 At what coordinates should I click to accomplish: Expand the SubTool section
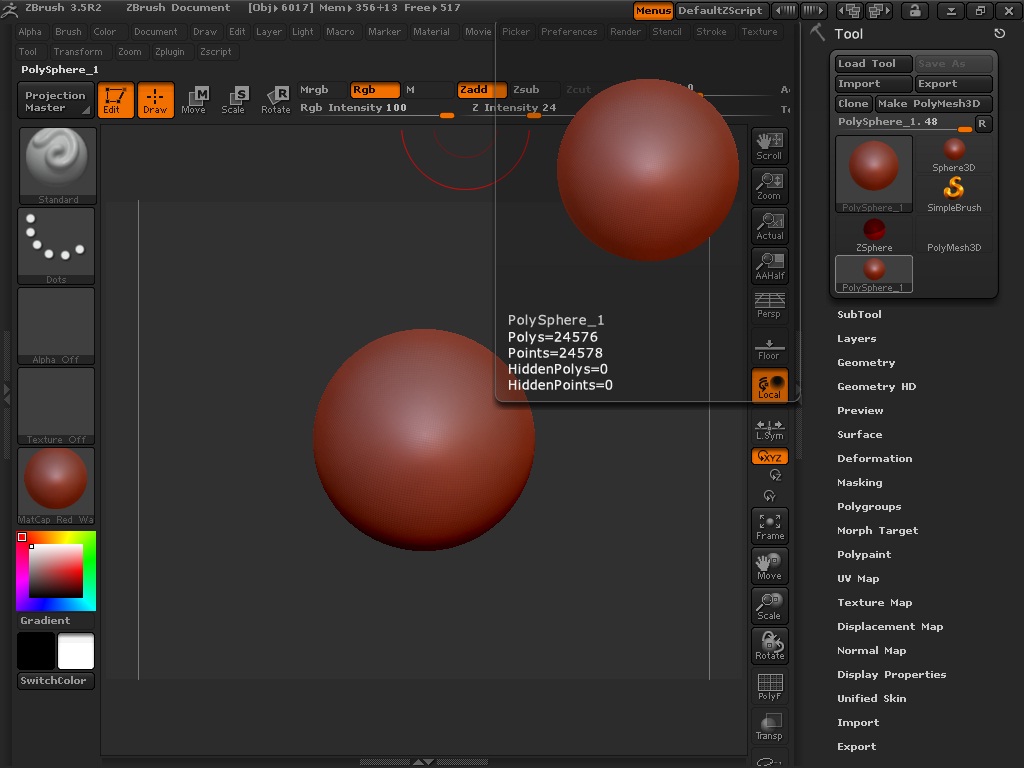pyautogui.click(x=859, y=314)
